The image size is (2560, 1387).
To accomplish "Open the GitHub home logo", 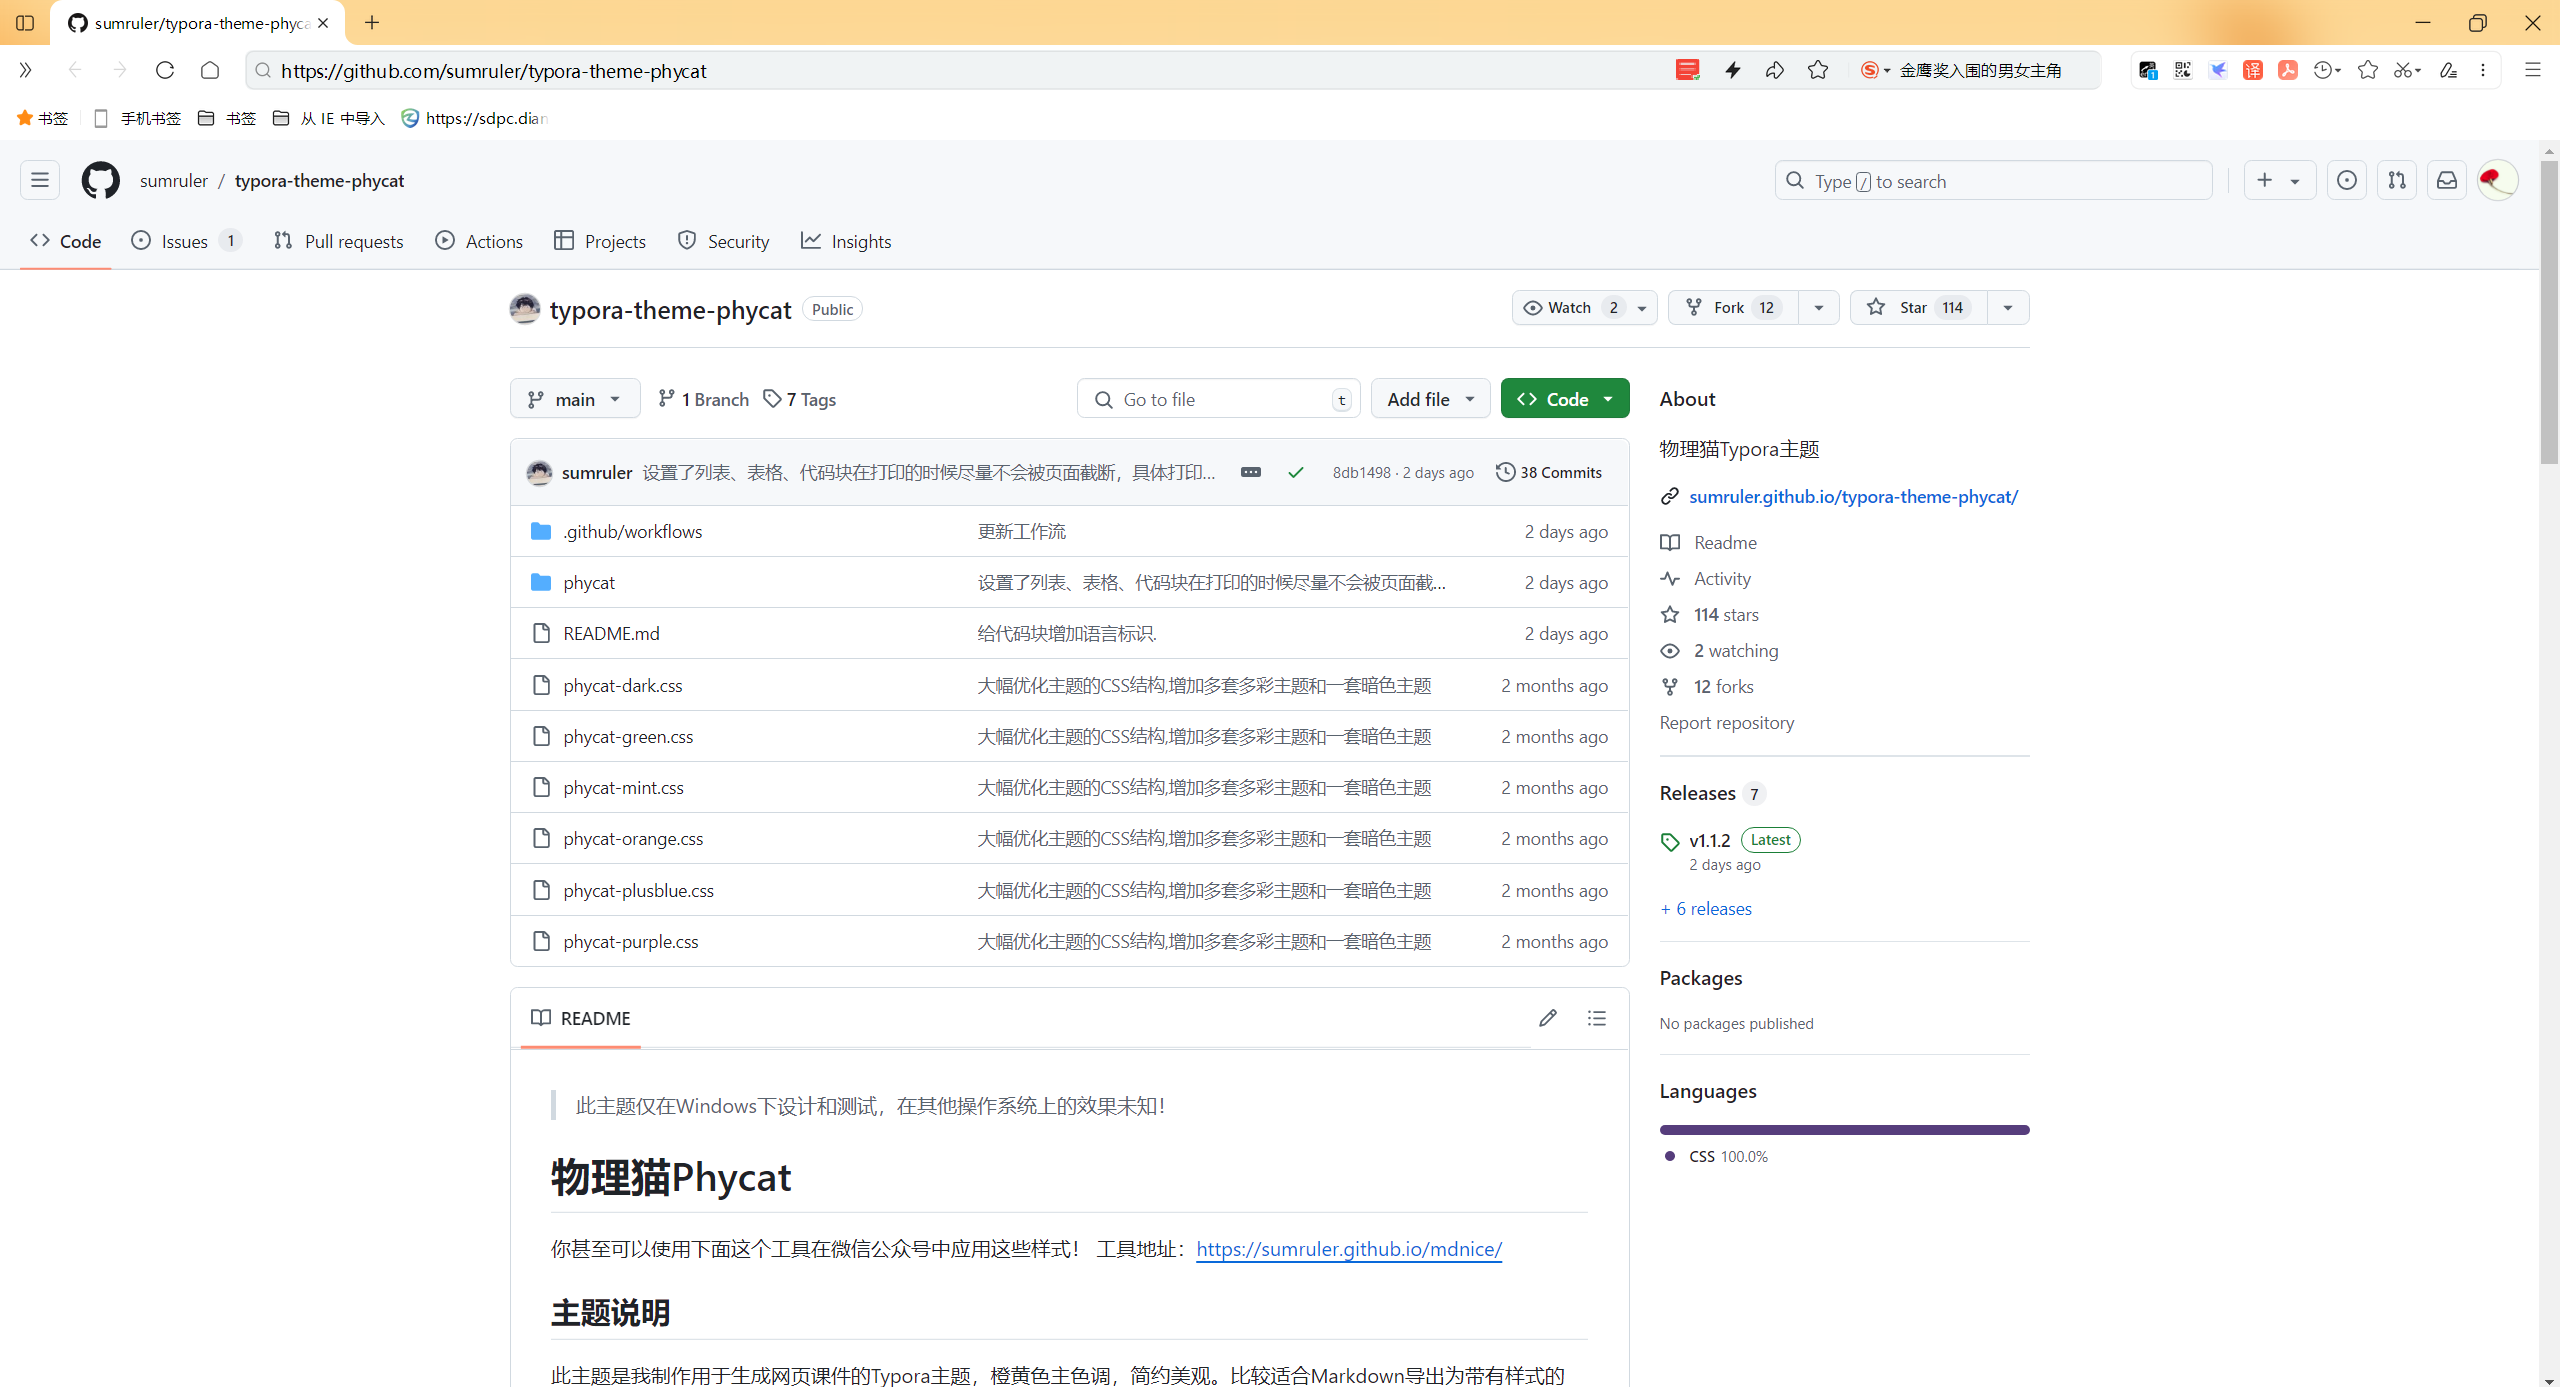I will 100,181.
